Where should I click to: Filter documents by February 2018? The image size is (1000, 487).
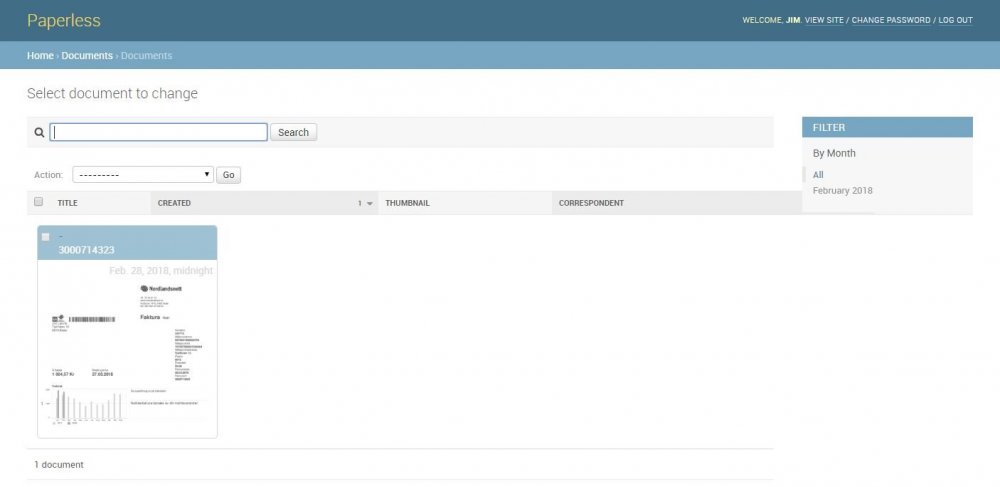pyautogui.click(x=842, y=191)
